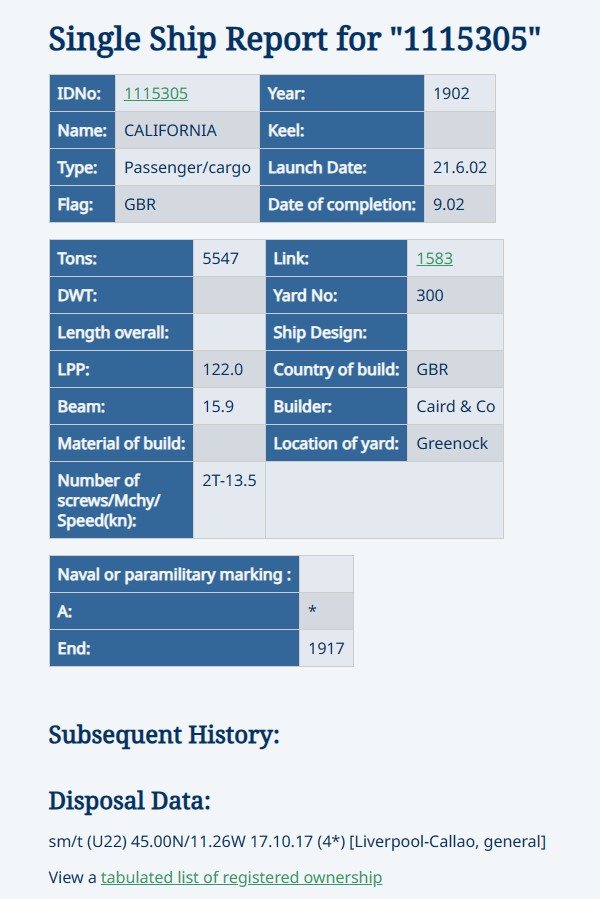Click the yard number 300 cell
The image size is (600, 899).
coord(430,295)
